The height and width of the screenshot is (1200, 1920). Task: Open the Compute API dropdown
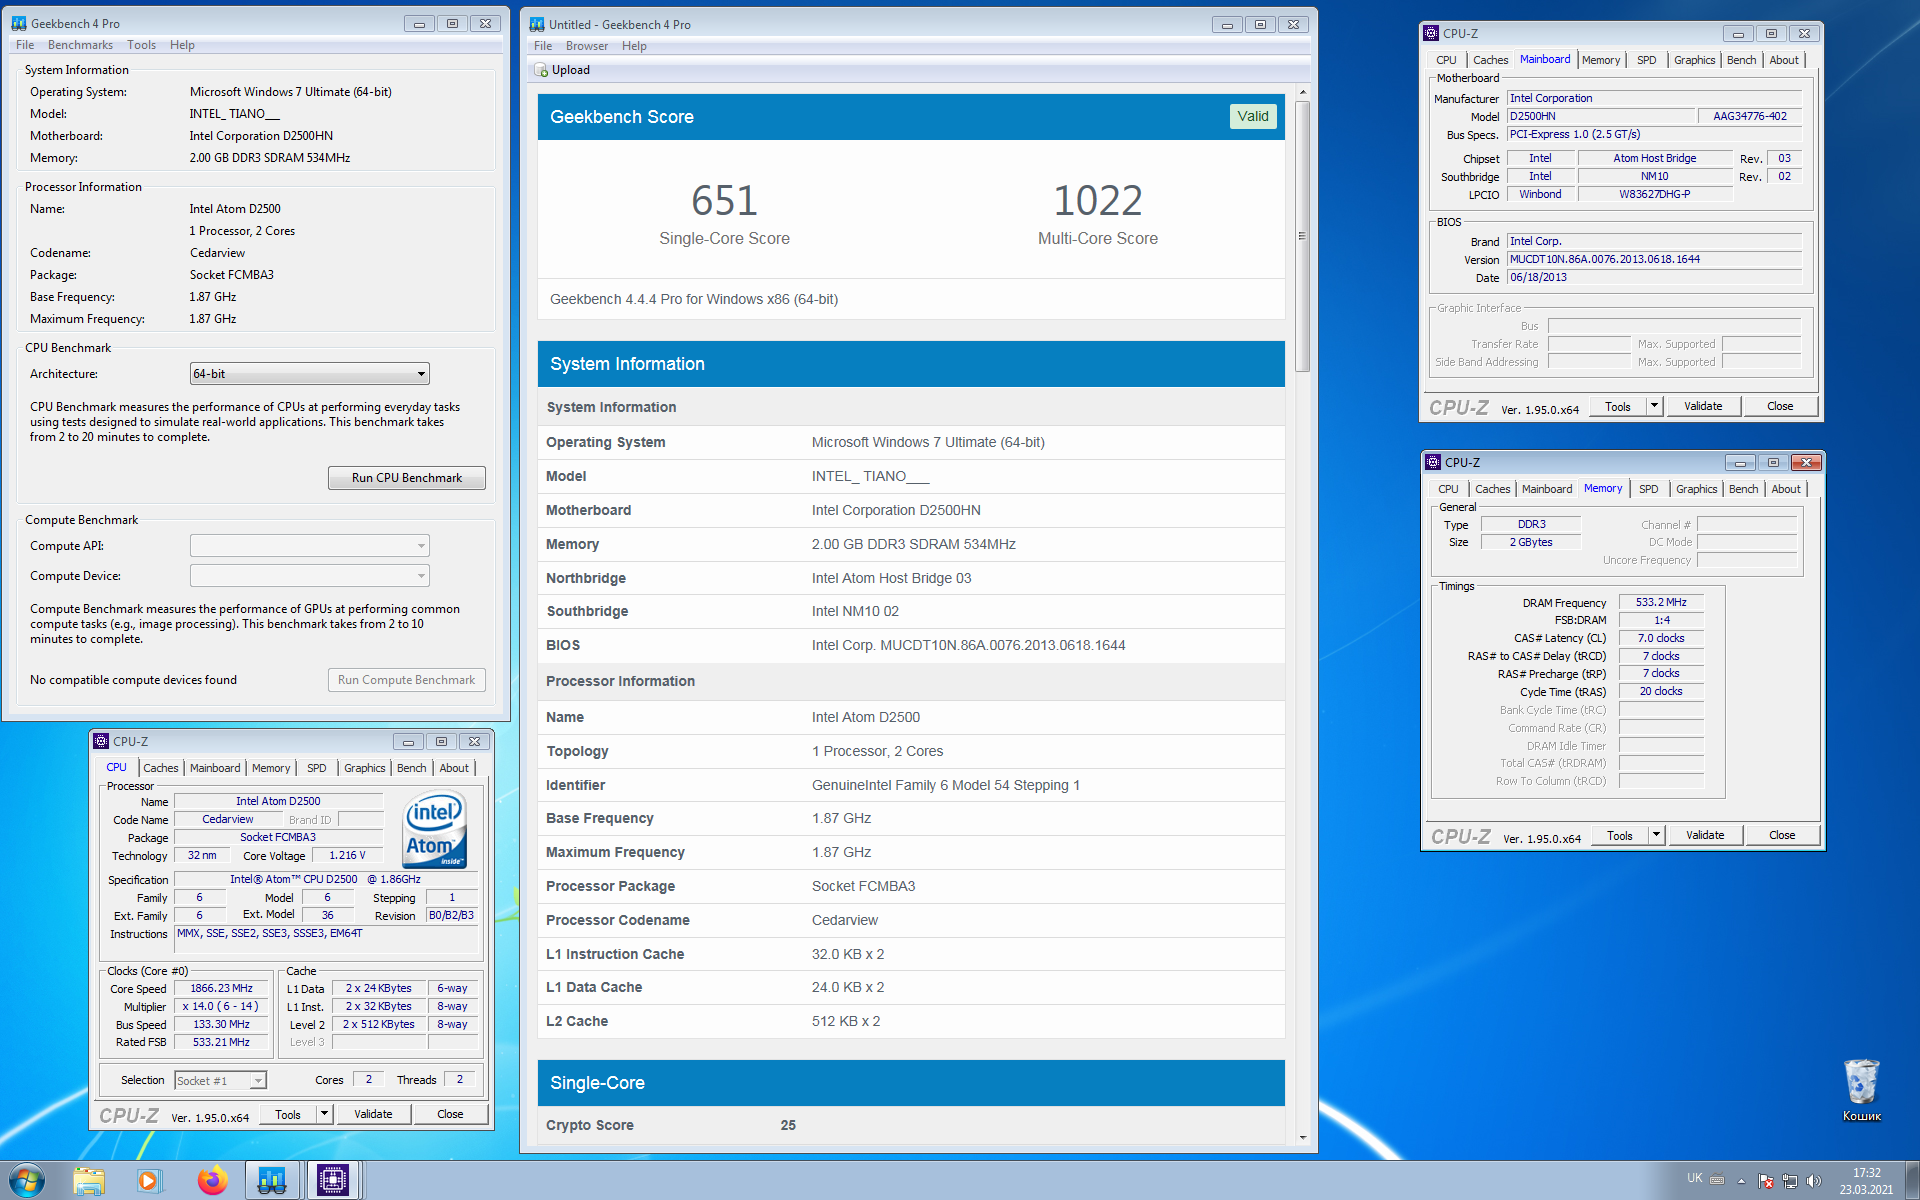point(310,546)
